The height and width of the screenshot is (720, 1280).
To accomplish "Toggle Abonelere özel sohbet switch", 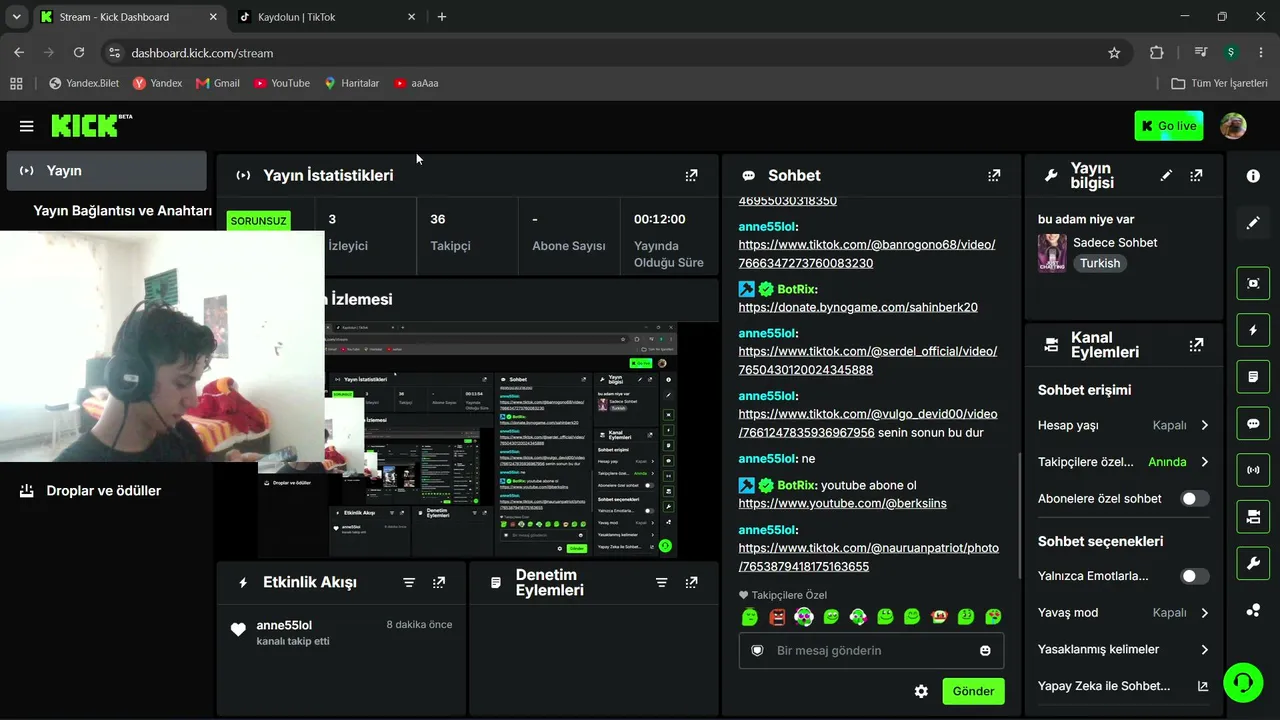I will (1195, 498).
